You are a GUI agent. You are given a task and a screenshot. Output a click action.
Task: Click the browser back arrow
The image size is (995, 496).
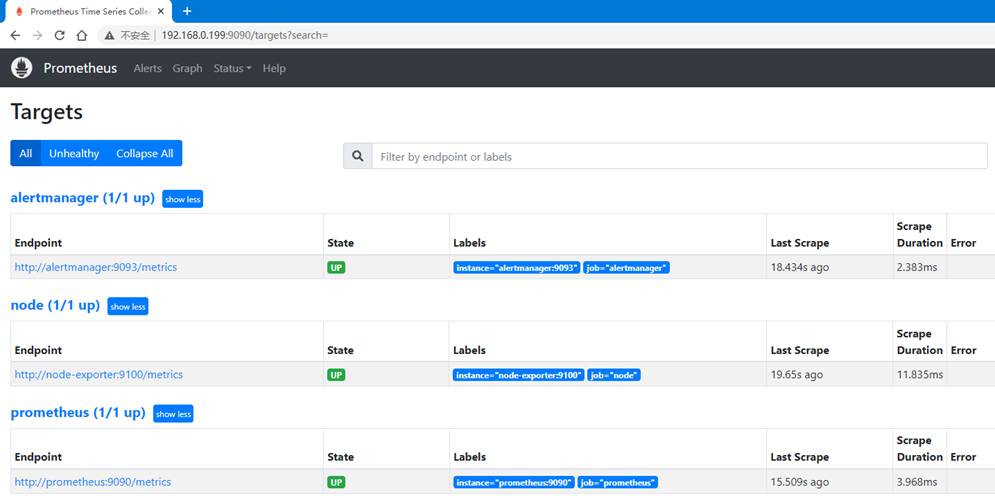[x=15, y=36]
